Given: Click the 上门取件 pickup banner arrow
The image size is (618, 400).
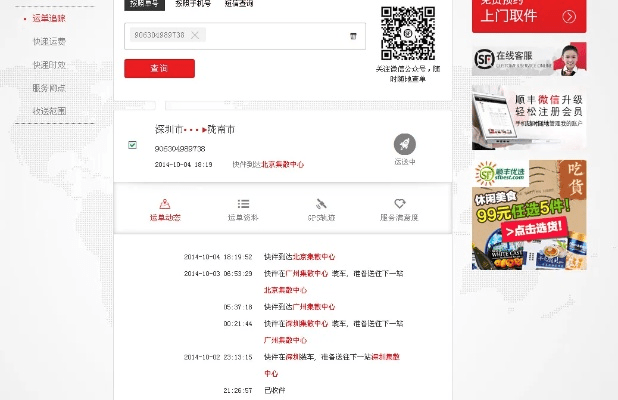Looking at the screenshot, I should pos(569,17).
